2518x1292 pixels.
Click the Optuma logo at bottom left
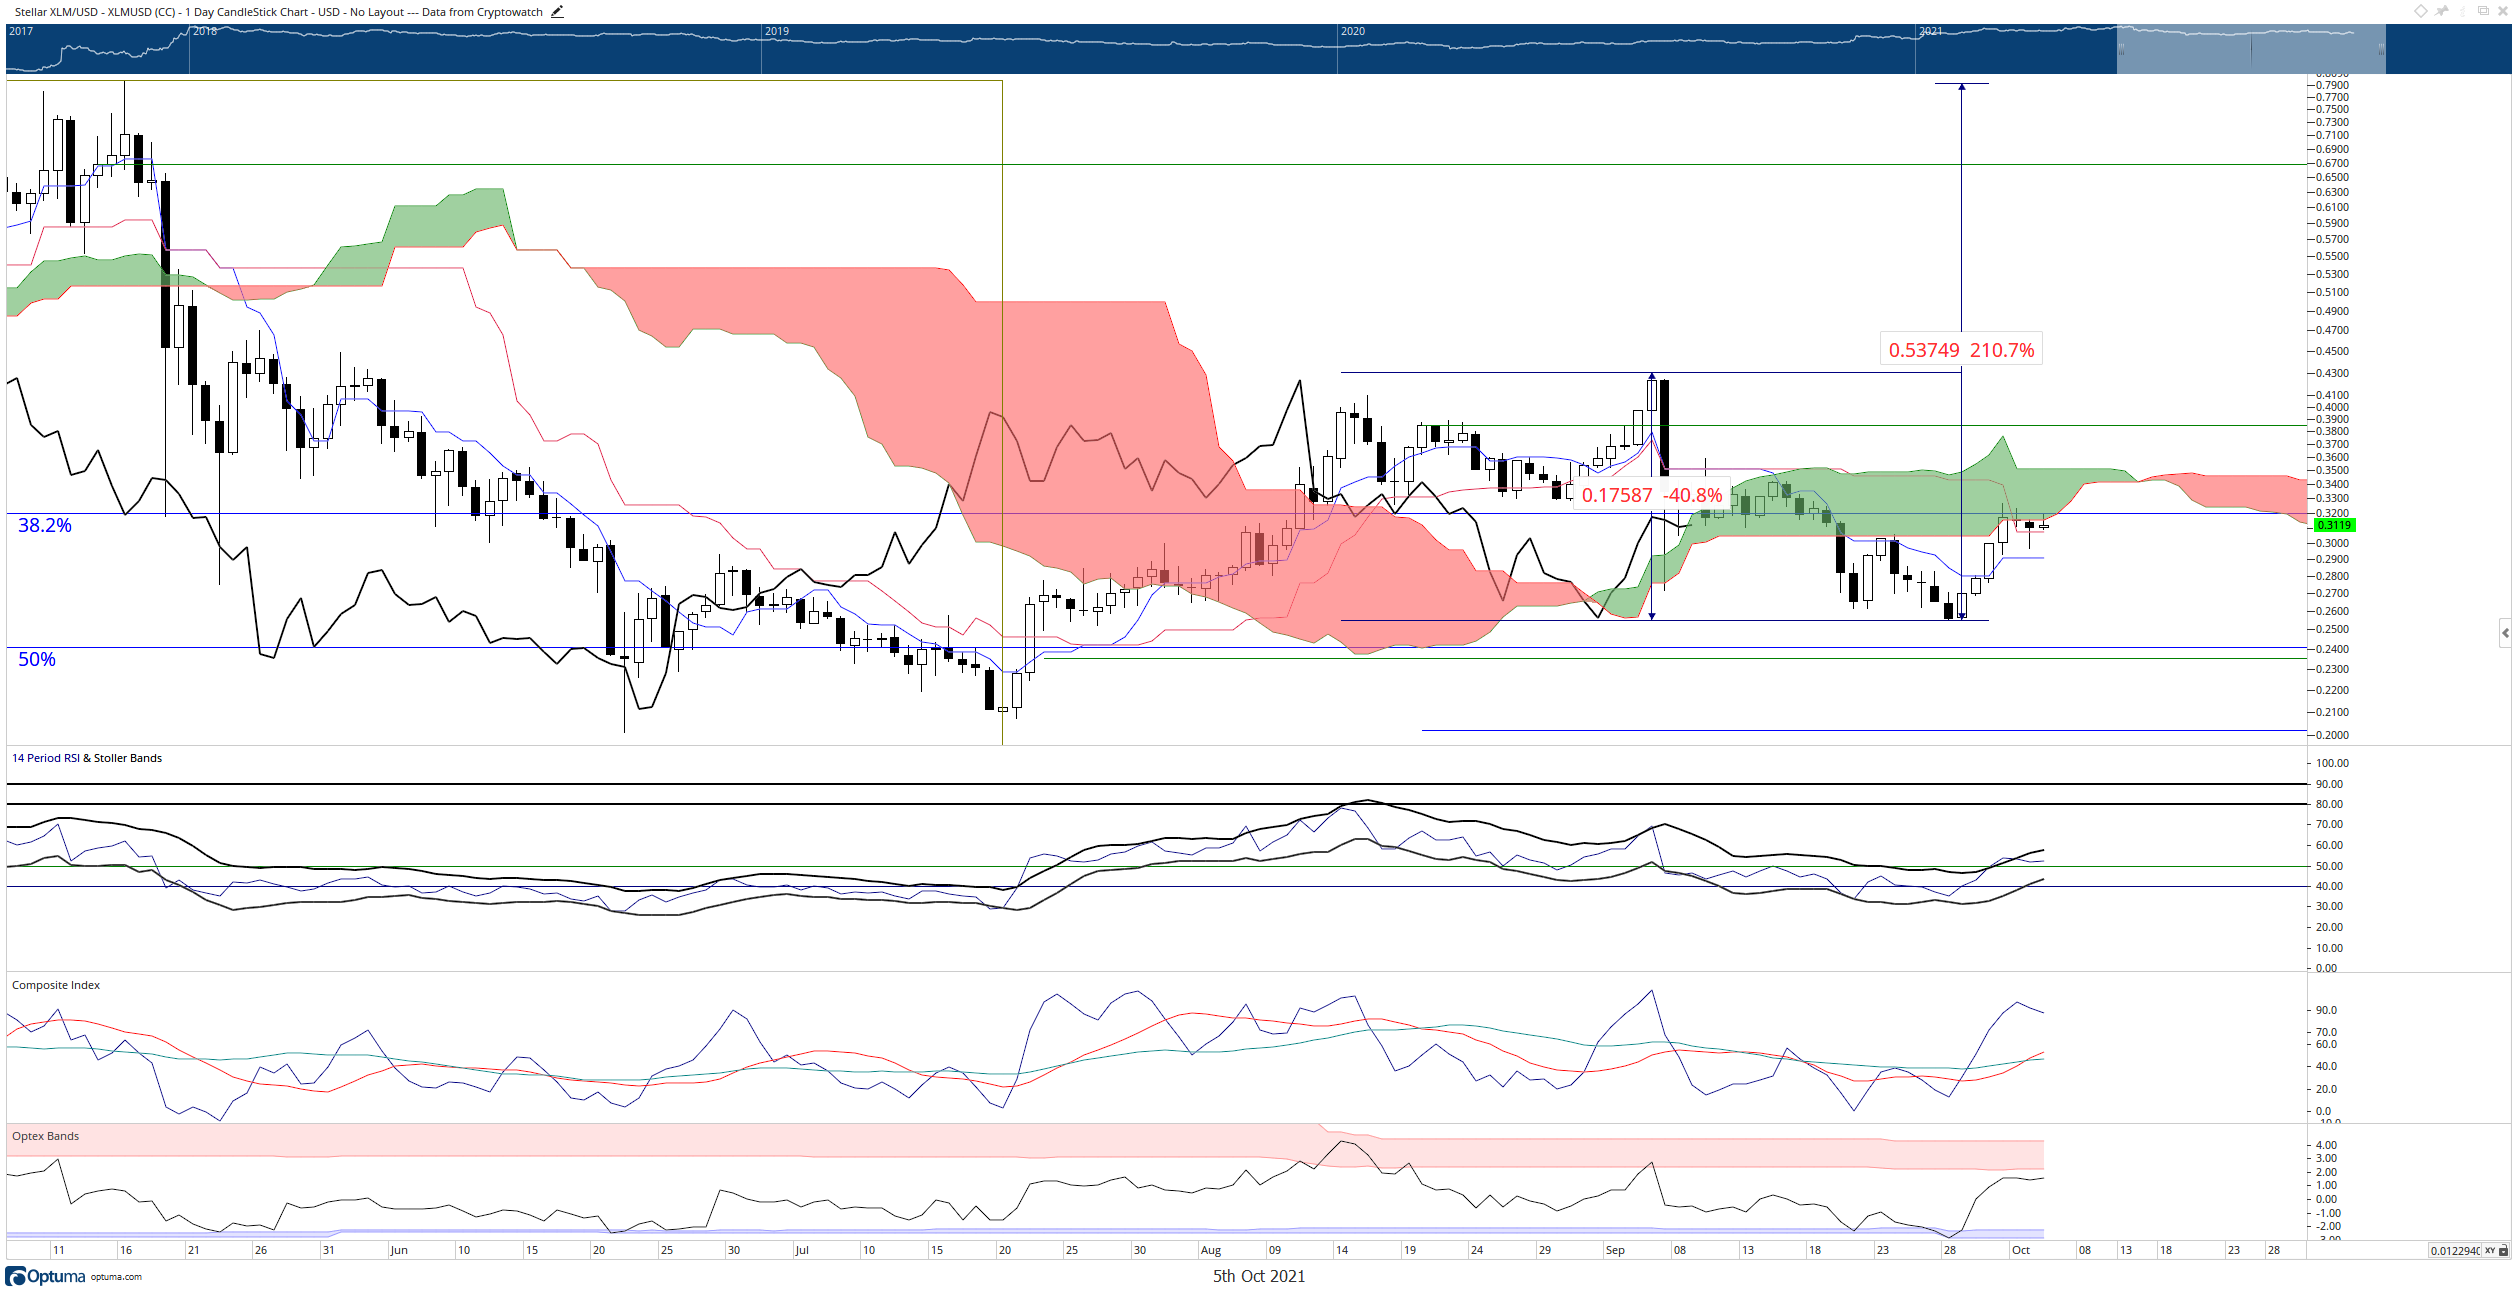[45, 1276]
